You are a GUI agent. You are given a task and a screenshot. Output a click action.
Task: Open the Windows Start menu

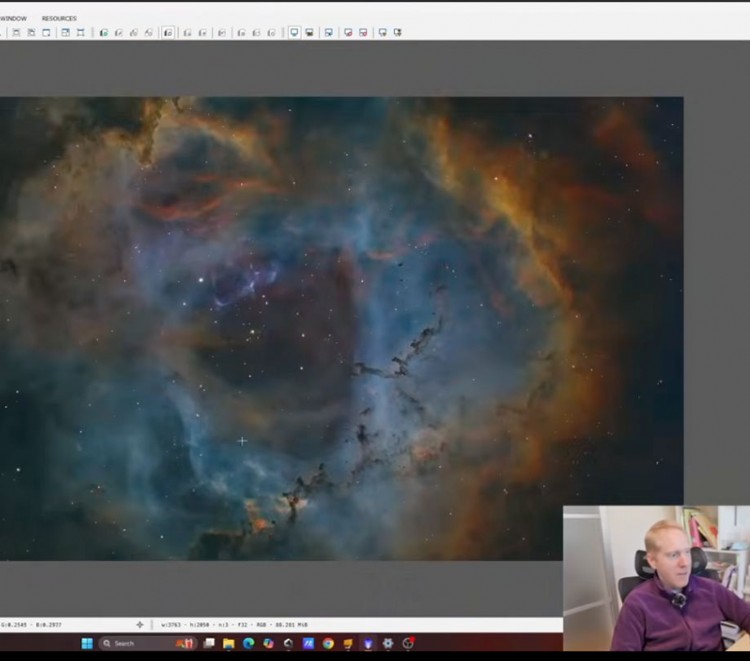[x=87, y=643]
